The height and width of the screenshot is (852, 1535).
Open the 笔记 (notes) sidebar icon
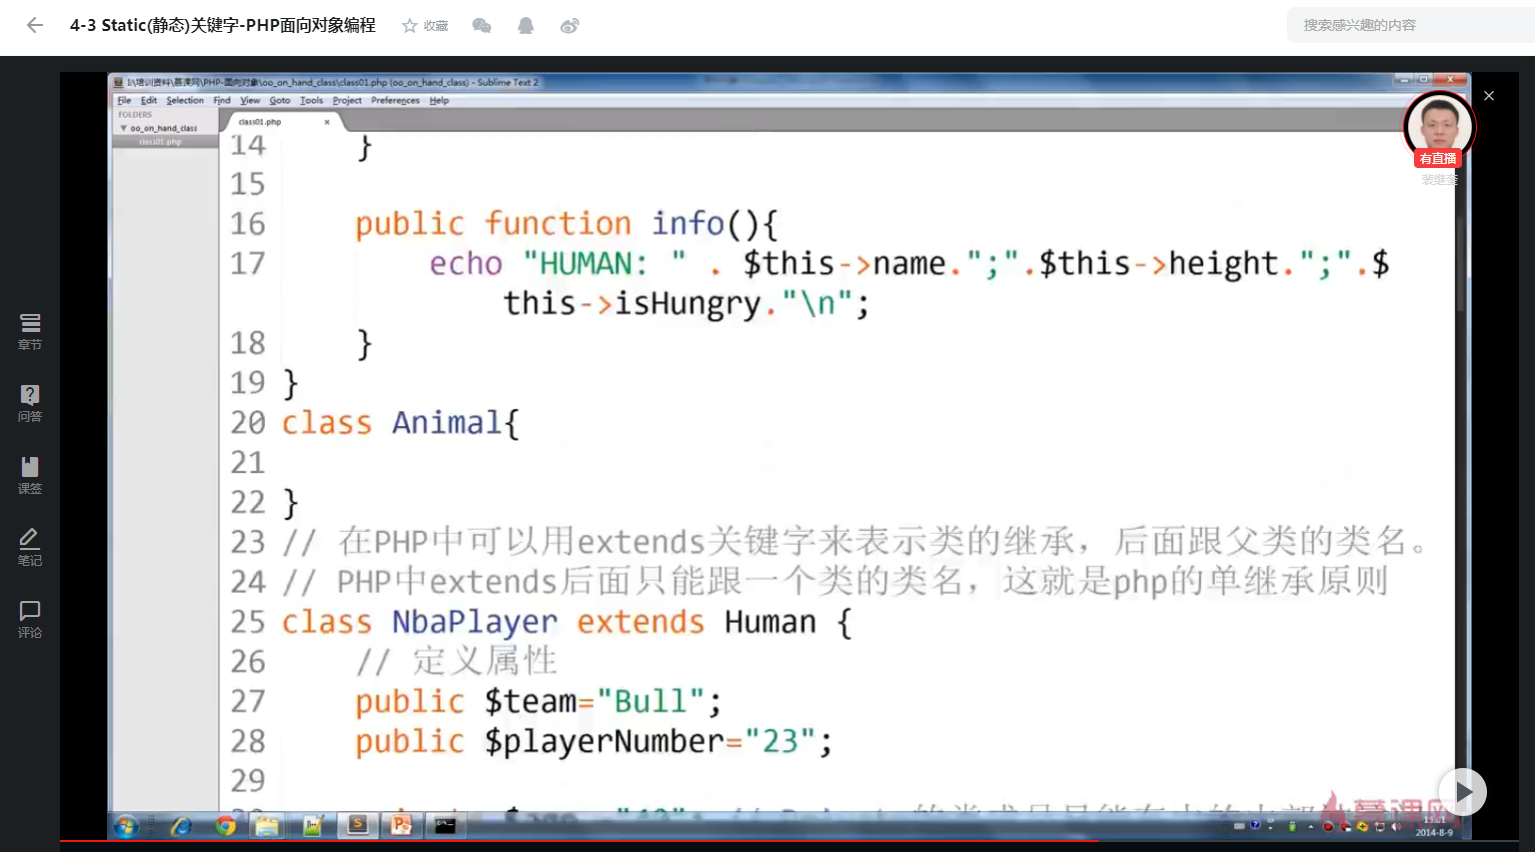pos(30,545)
